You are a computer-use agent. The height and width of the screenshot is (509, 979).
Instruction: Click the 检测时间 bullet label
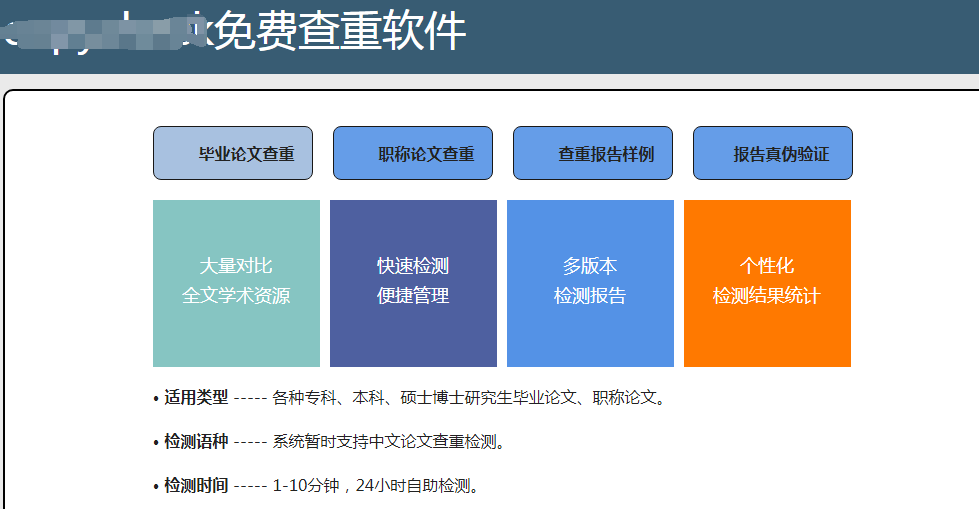tap(196, 485)
